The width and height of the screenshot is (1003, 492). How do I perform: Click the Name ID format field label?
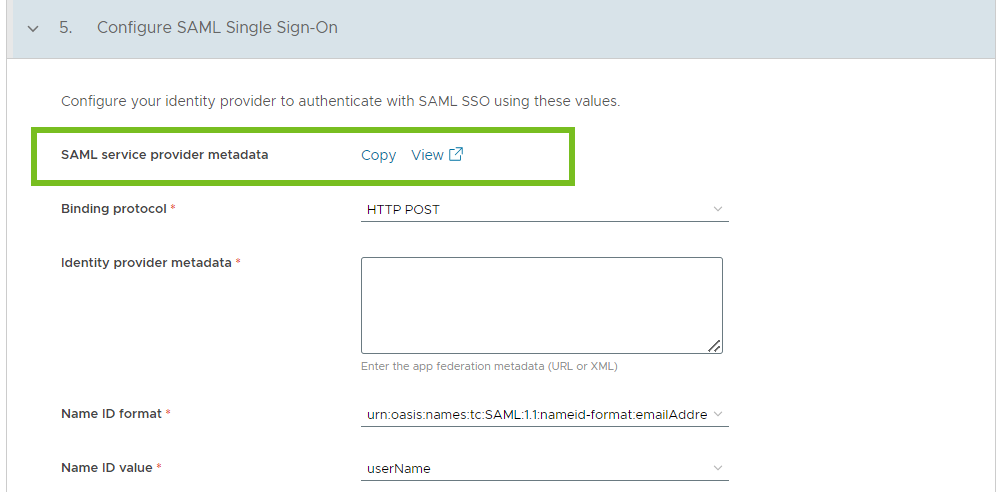pos(111,413)
